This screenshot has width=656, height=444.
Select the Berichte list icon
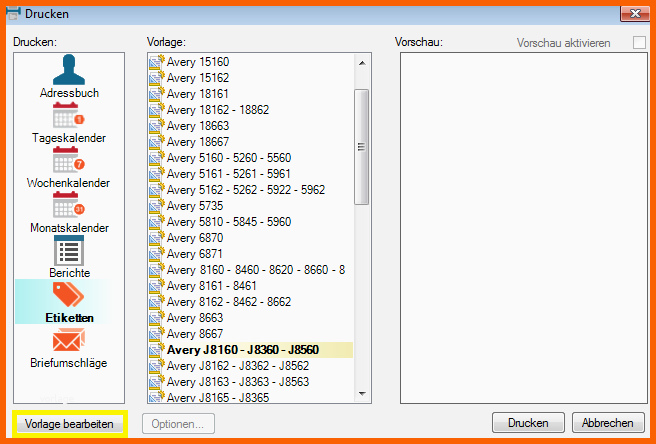click(x=69, y=250)
